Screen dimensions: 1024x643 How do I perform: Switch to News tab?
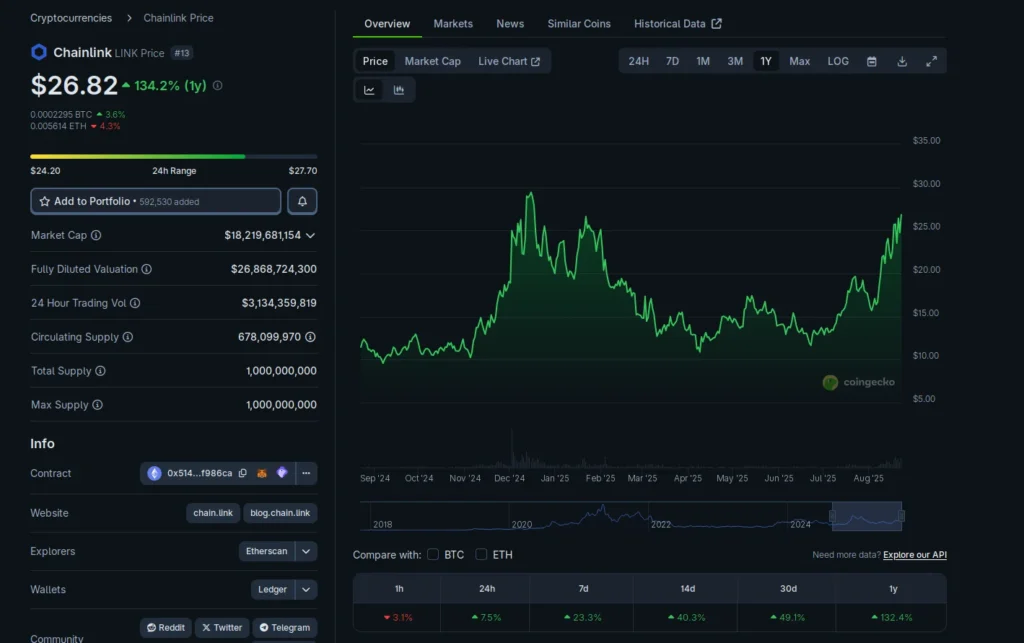point(510,24)
